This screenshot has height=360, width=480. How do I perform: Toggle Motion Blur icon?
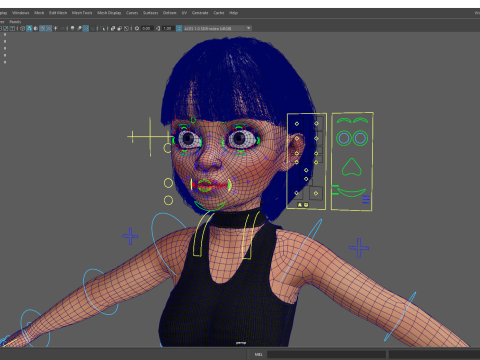click(79, 28)
